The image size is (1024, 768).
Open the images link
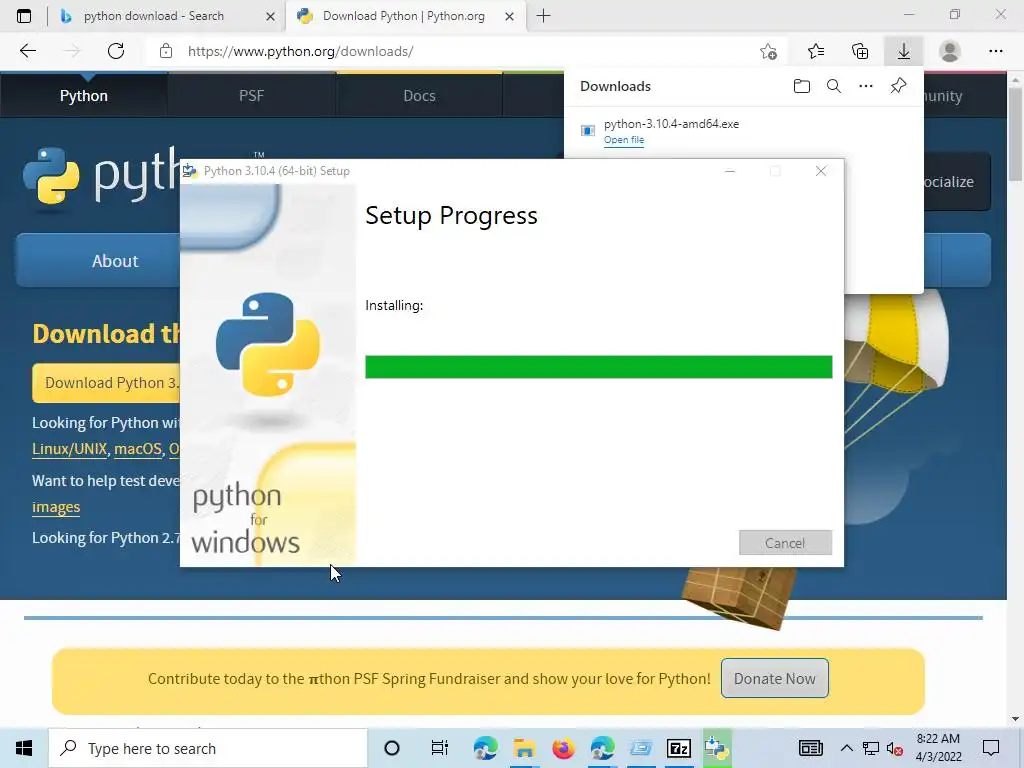(x=56, y=507)
